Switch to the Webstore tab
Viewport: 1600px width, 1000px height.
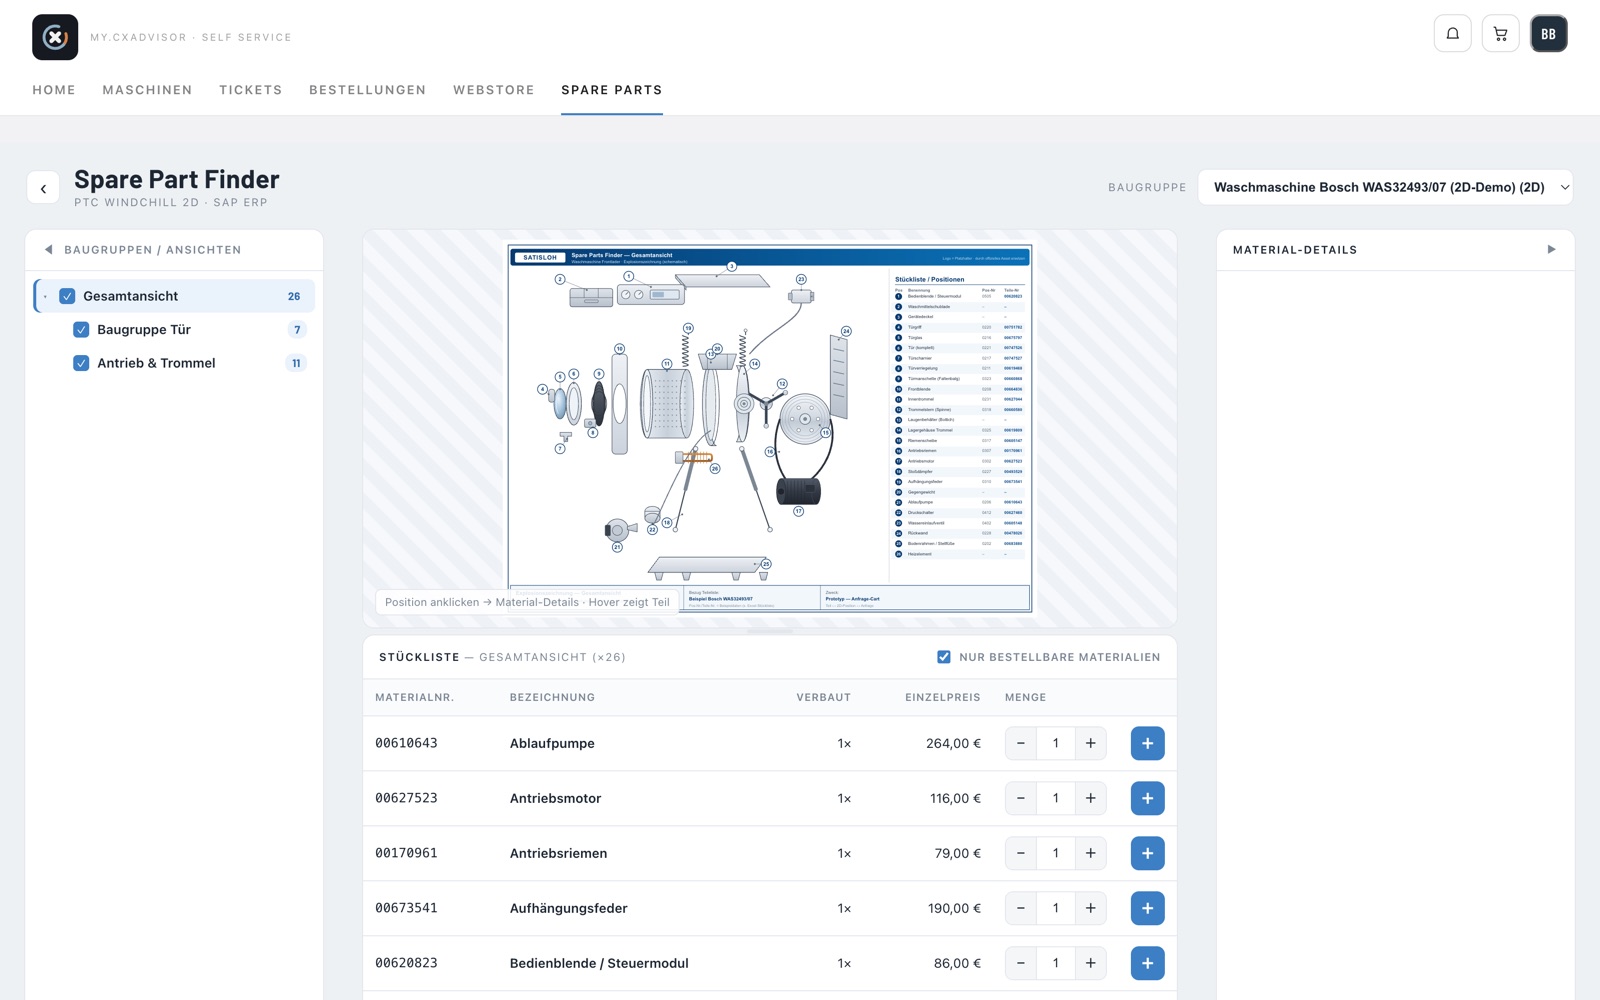[x=494, y=90]
